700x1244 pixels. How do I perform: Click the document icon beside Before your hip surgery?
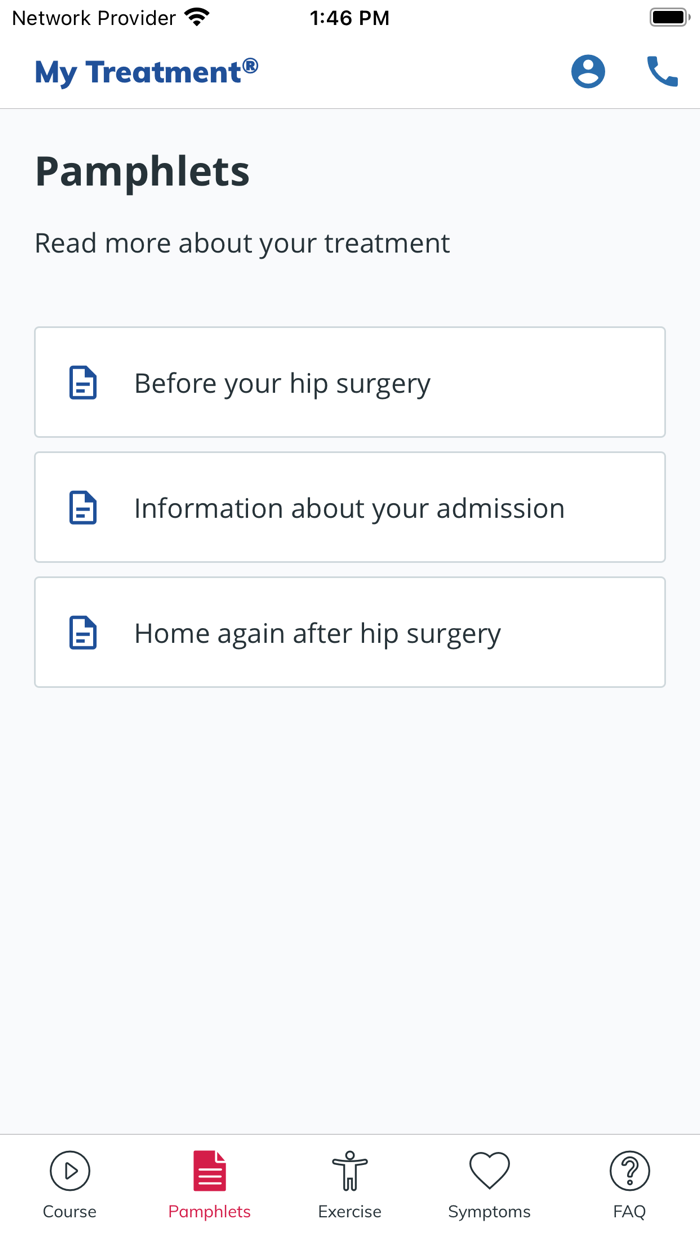coord(82,382)
